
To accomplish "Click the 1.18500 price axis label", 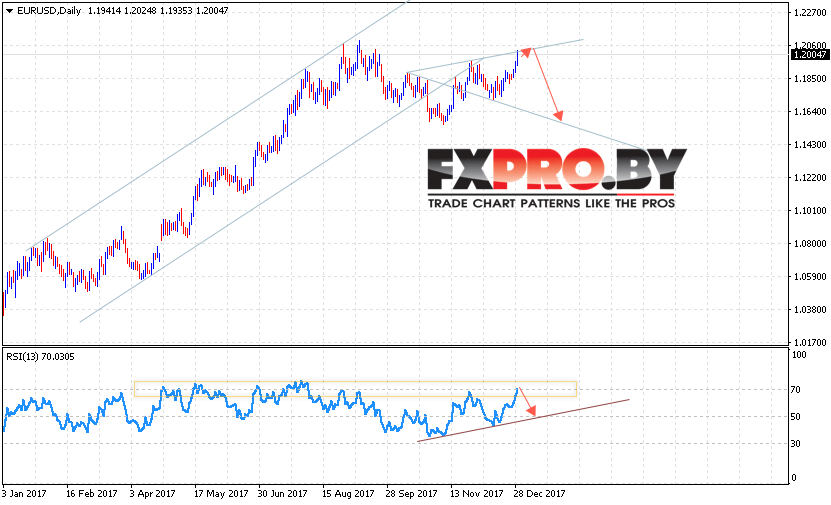I will (810, 79).
